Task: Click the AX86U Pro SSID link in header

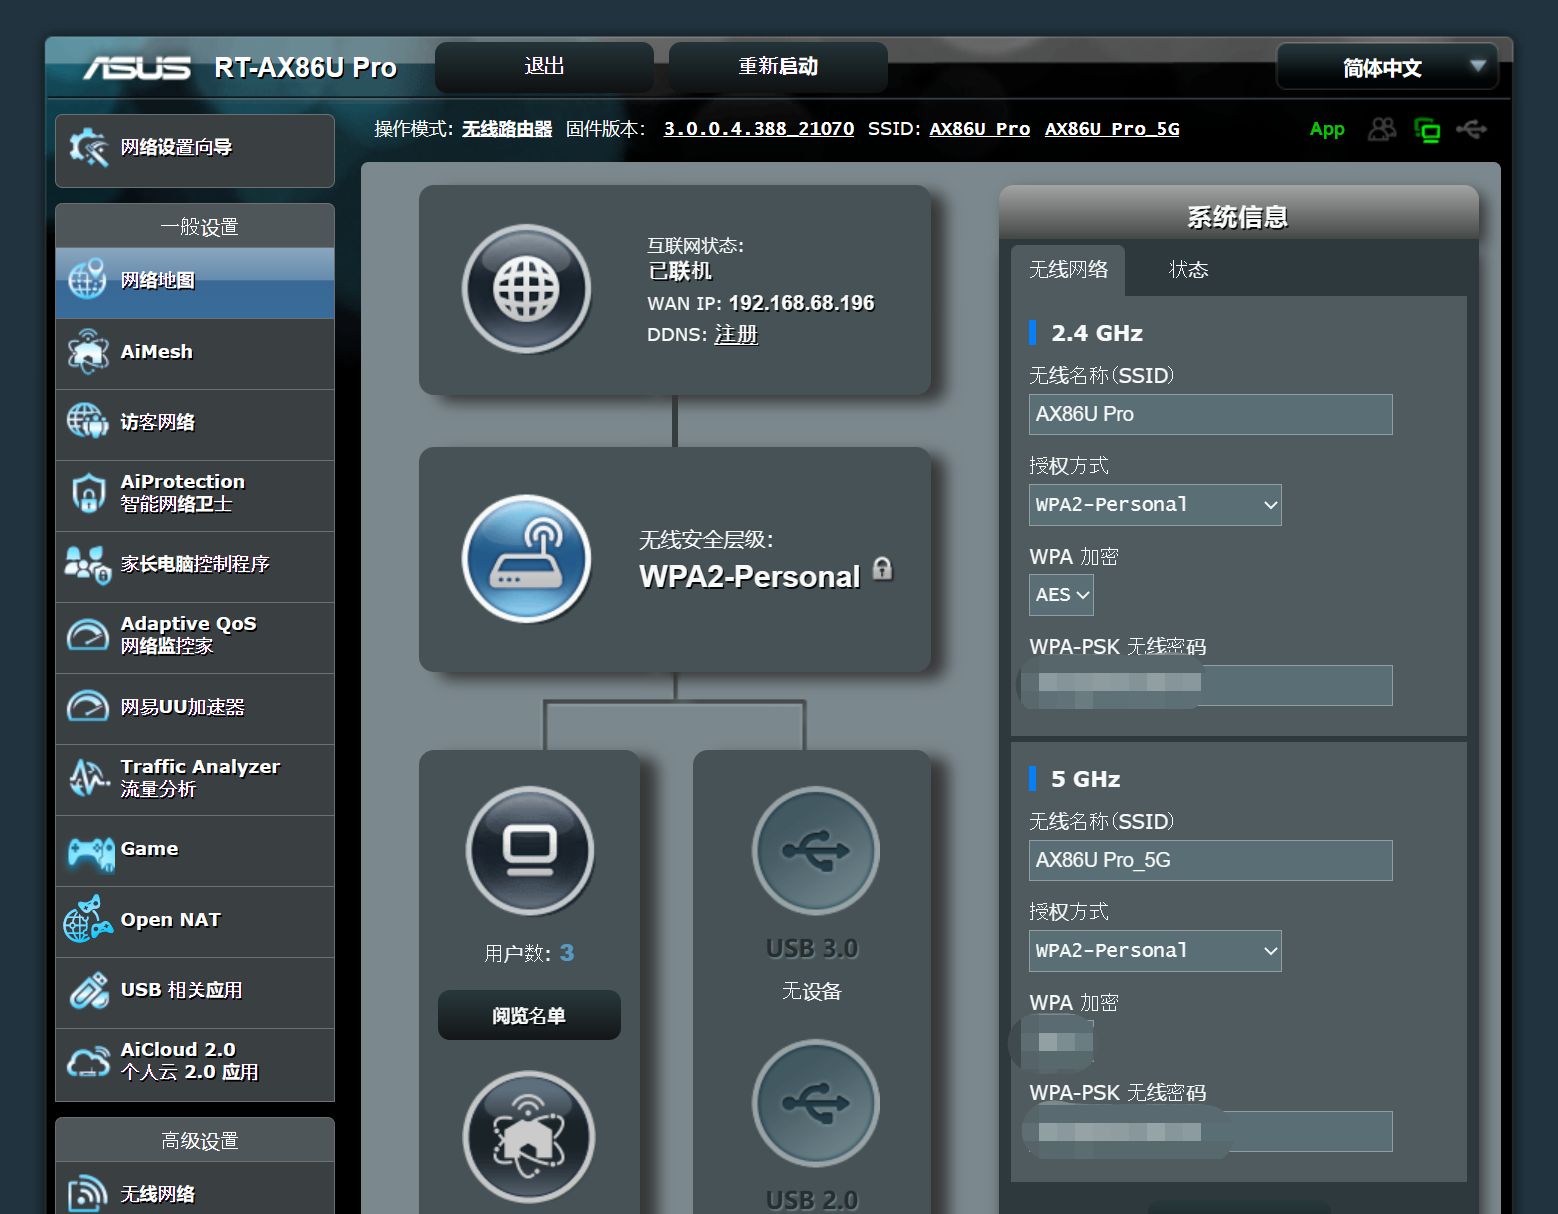Action: (x=979, y=129)
